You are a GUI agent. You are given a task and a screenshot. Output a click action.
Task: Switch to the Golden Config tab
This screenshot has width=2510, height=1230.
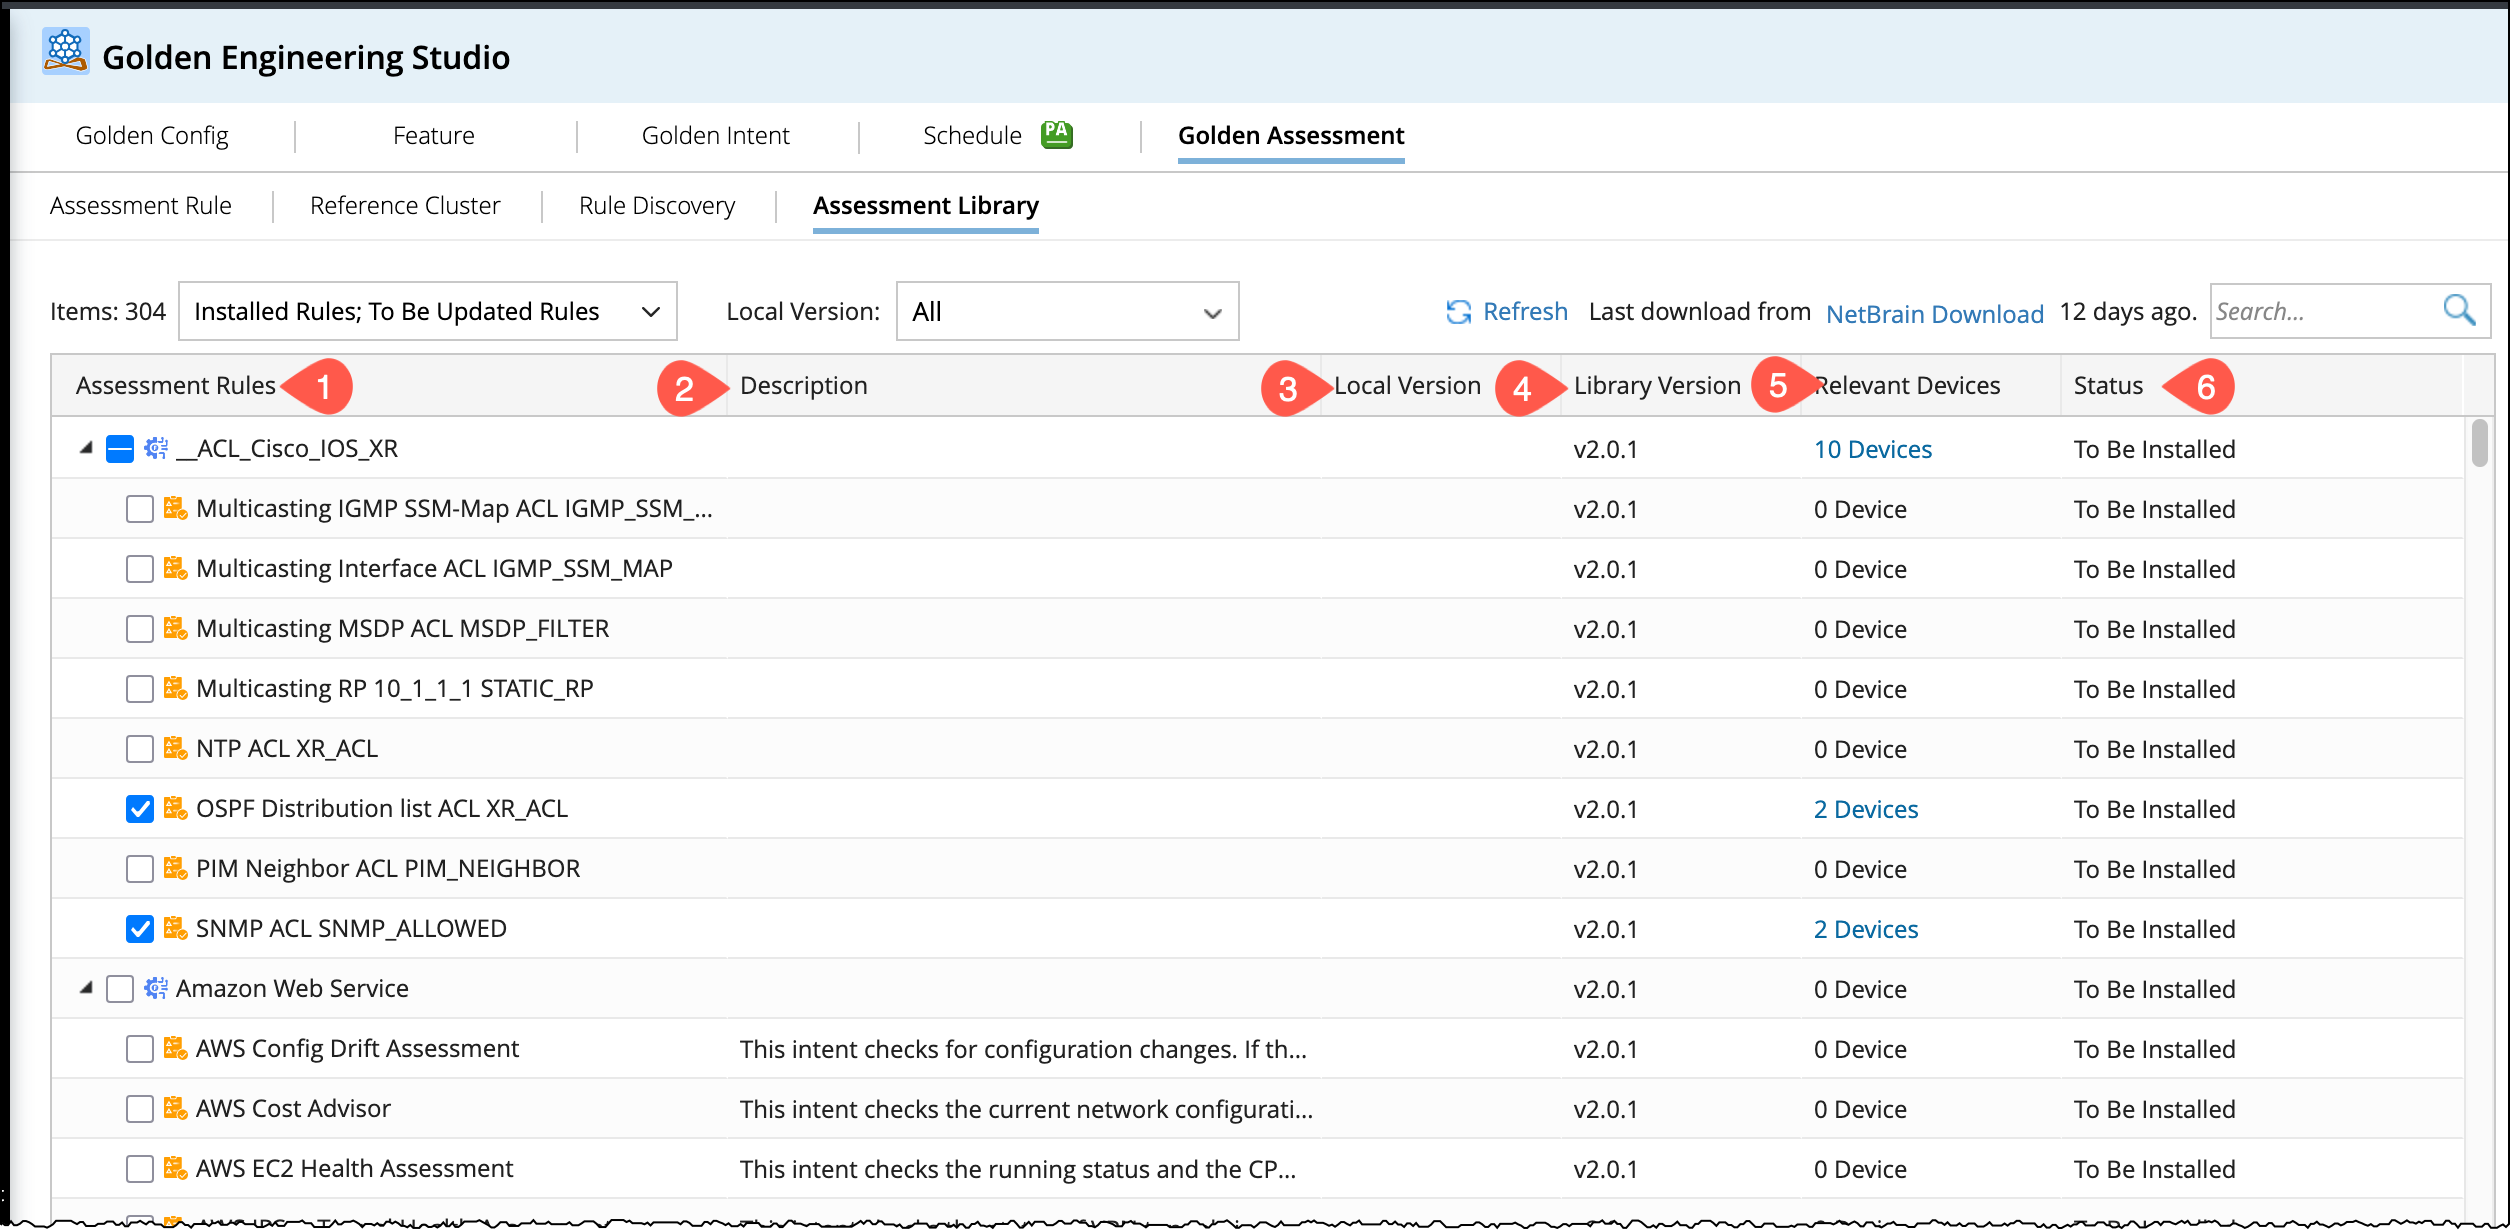click(x=152, y=135)
